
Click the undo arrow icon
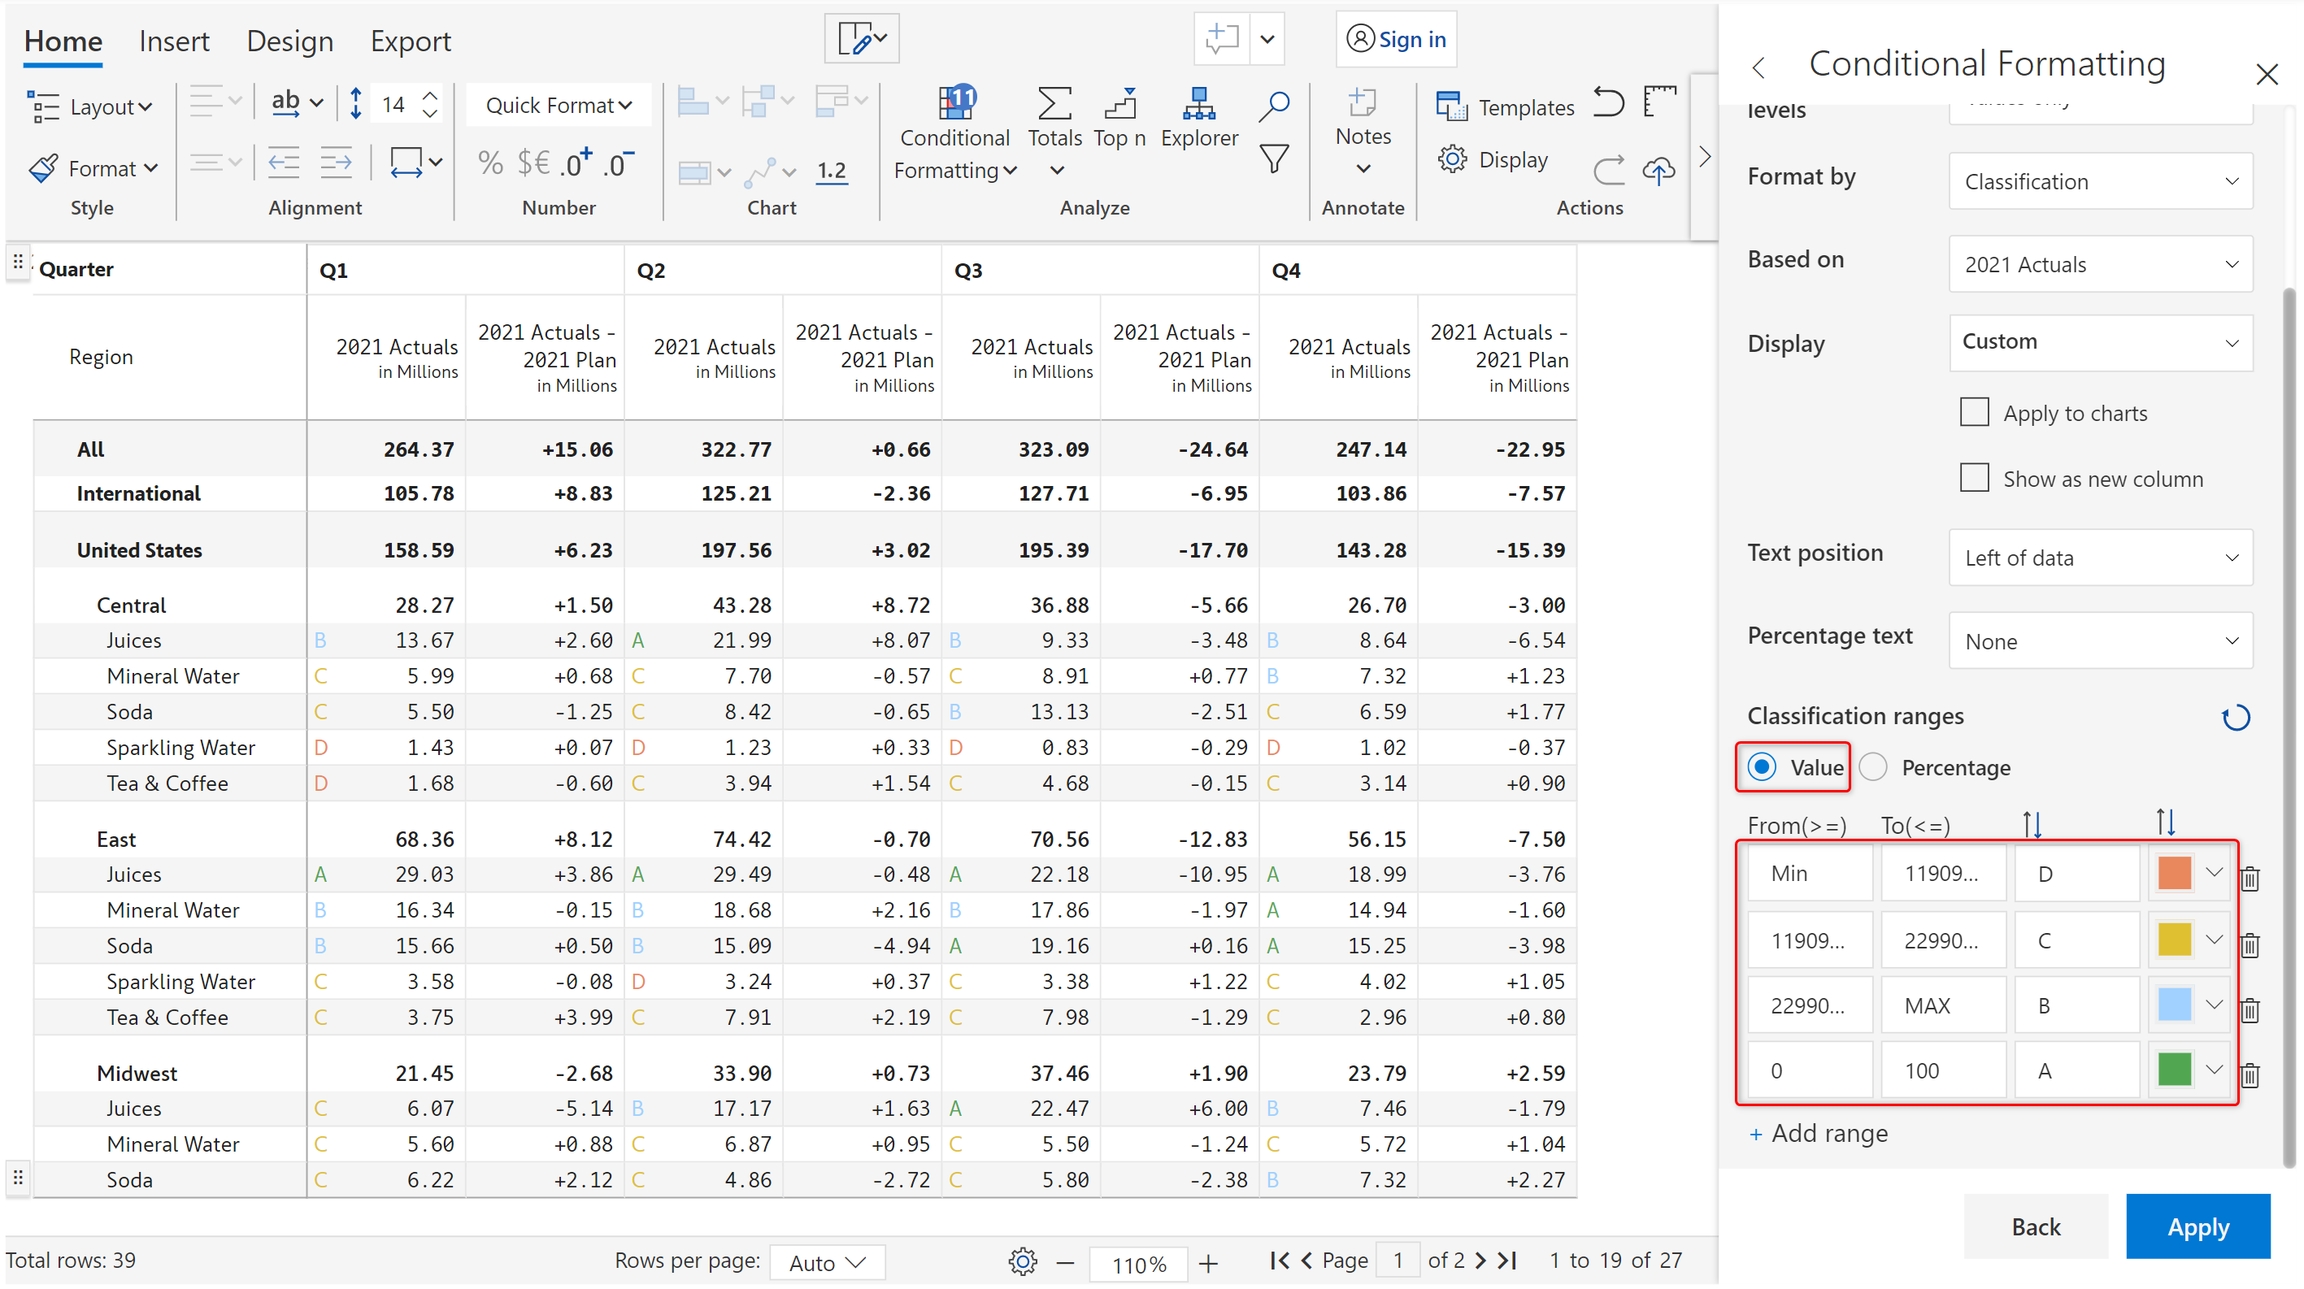tap(1608, 103)
